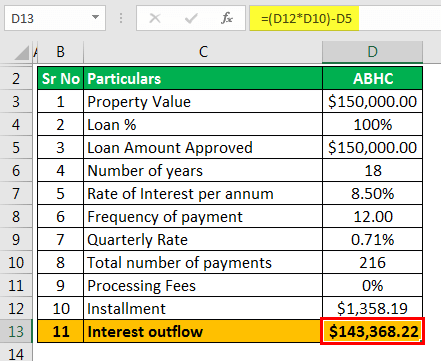Select Sr No cell containing 5
Image resolution: width=441 pixels, height=361 pixels.
[x=60, y=193]
